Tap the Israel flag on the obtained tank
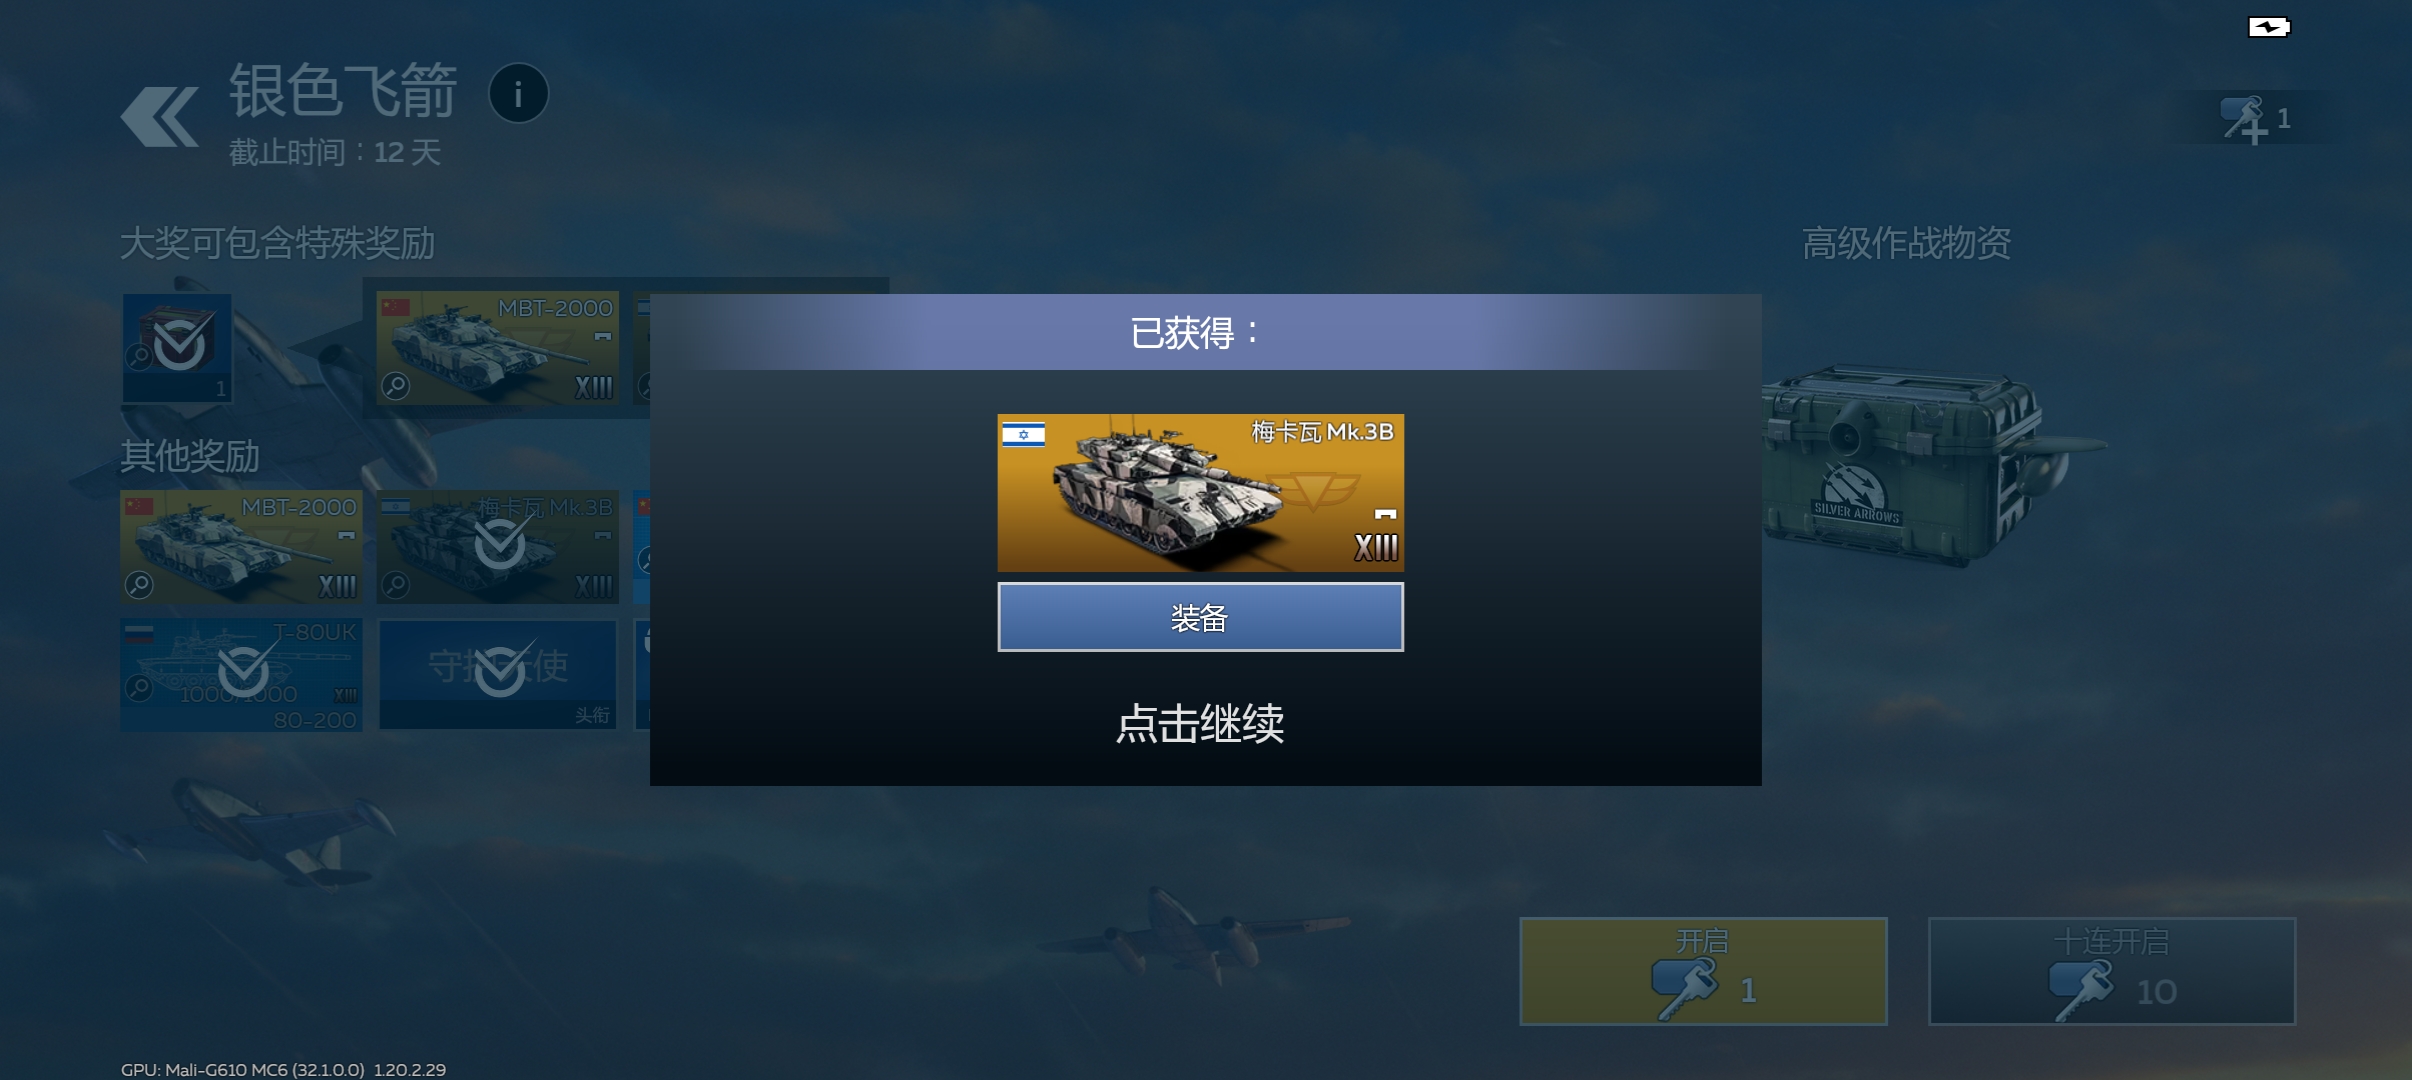This screenshot has width=2412, height=1080. [1024, 435]
